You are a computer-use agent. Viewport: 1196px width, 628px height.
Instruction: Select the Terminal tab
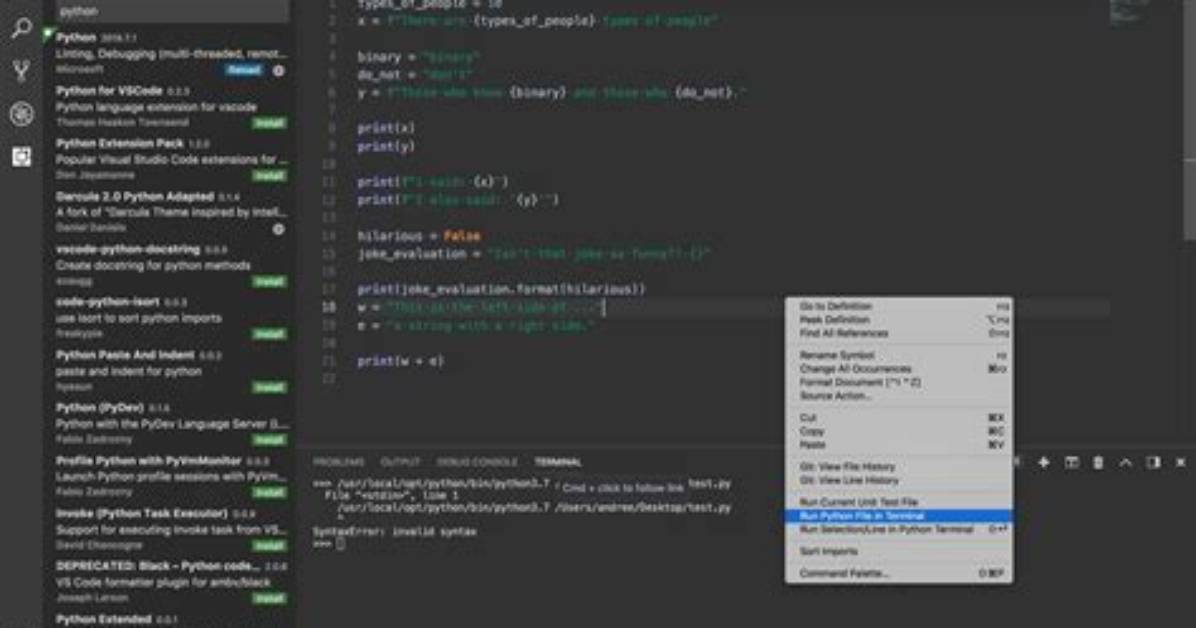pyautogui.click(x=558, y=462)
